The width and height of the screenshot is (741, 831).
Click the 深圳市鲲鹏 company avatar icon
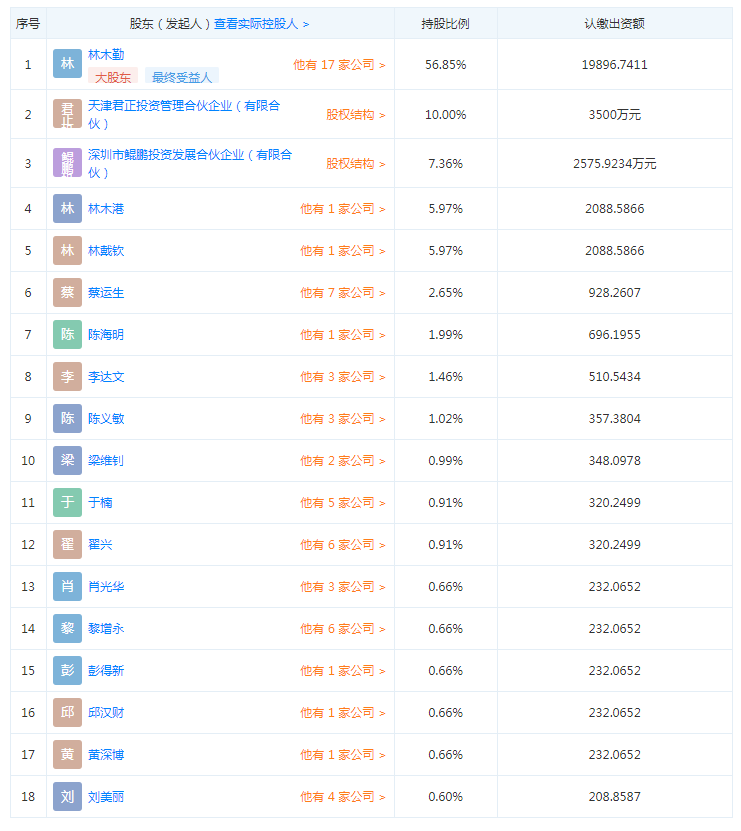coord(67,163)
